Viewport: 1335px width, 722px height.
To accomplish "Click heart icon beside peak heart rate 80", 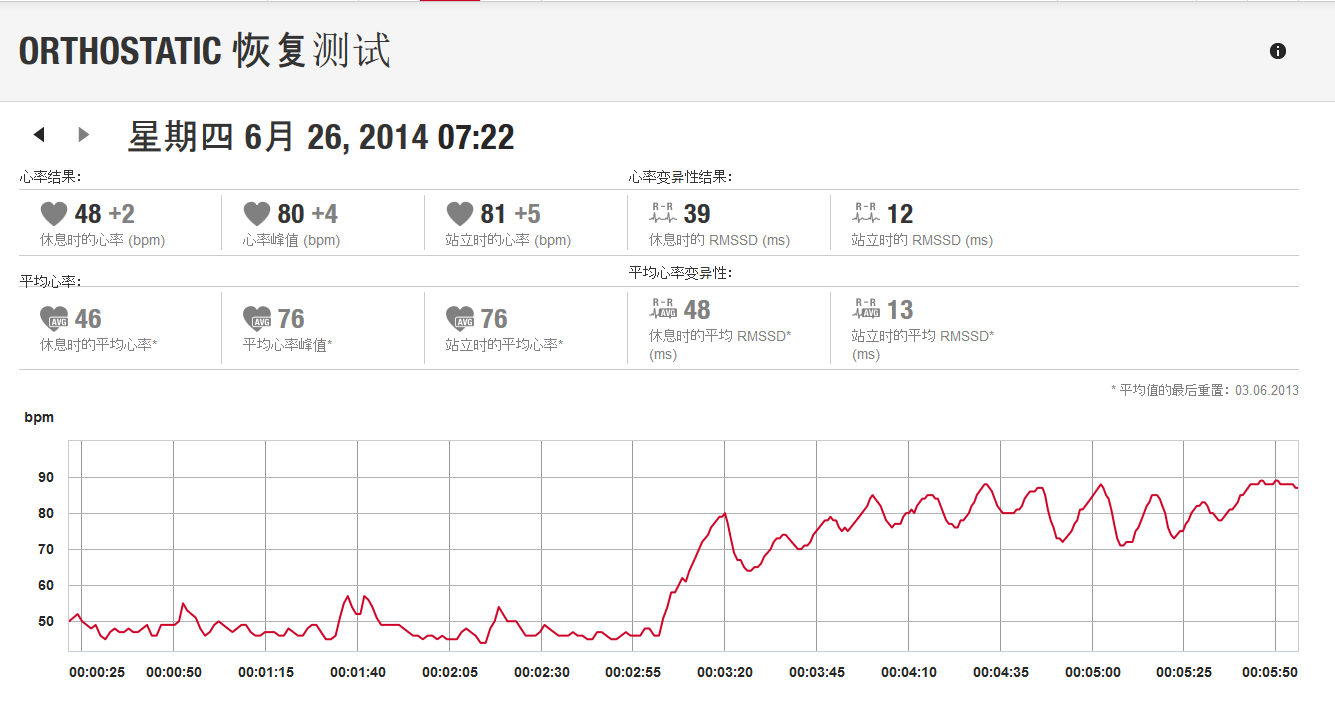I will 257,213.
